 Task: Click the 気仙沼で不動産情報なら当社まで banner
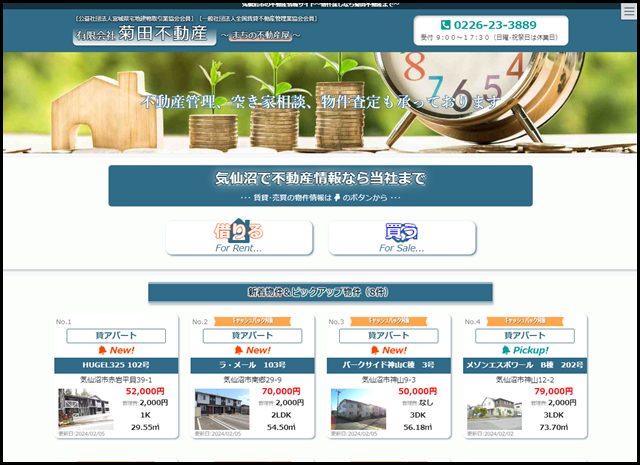point(320,186)
